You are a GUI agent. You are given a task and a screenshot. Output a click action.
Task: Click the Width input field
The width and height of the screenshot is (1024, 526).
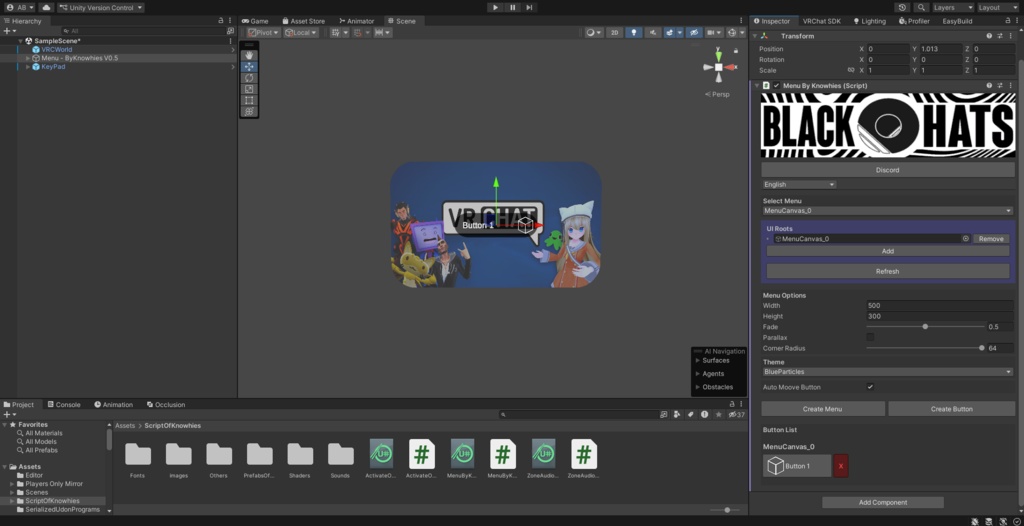click(x=940, y=306)
